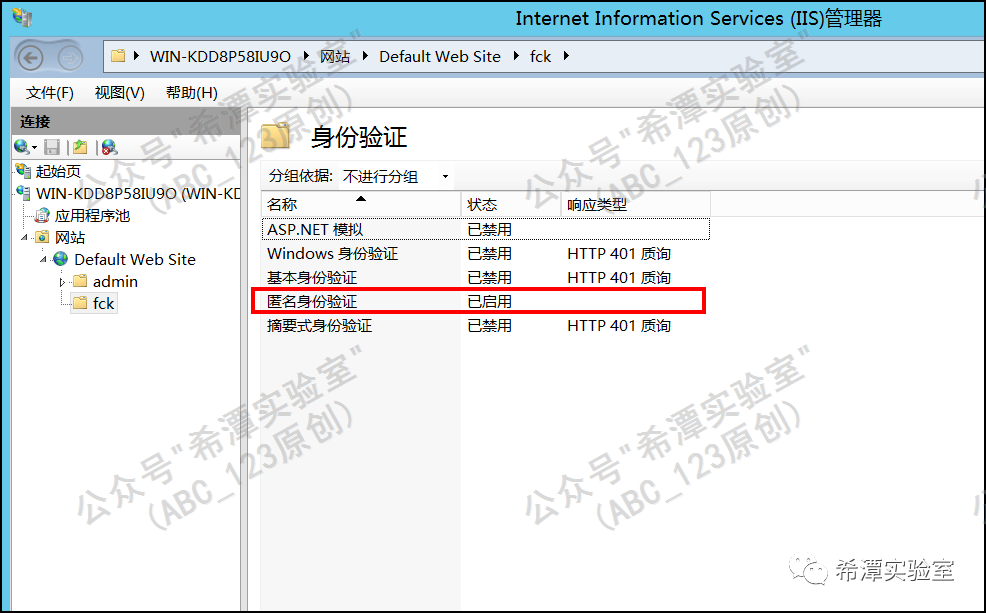Sort by the 状态 column header
Screen dimensions: 986x613
point(511,204)
